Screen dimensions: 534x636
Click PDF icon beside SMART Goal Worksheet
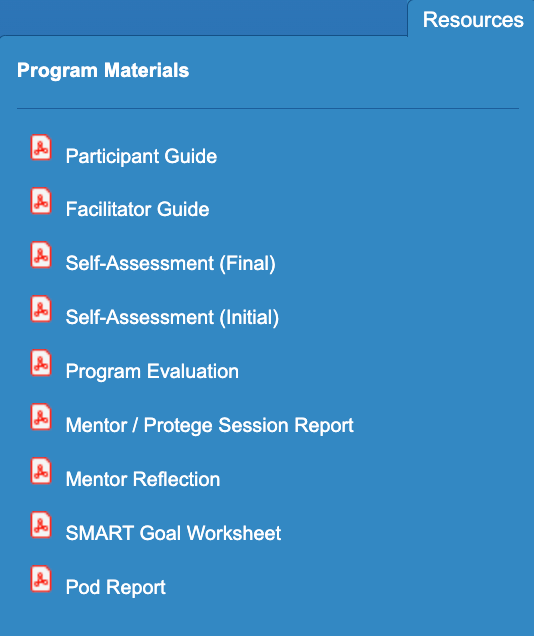[x=41, y=524]
